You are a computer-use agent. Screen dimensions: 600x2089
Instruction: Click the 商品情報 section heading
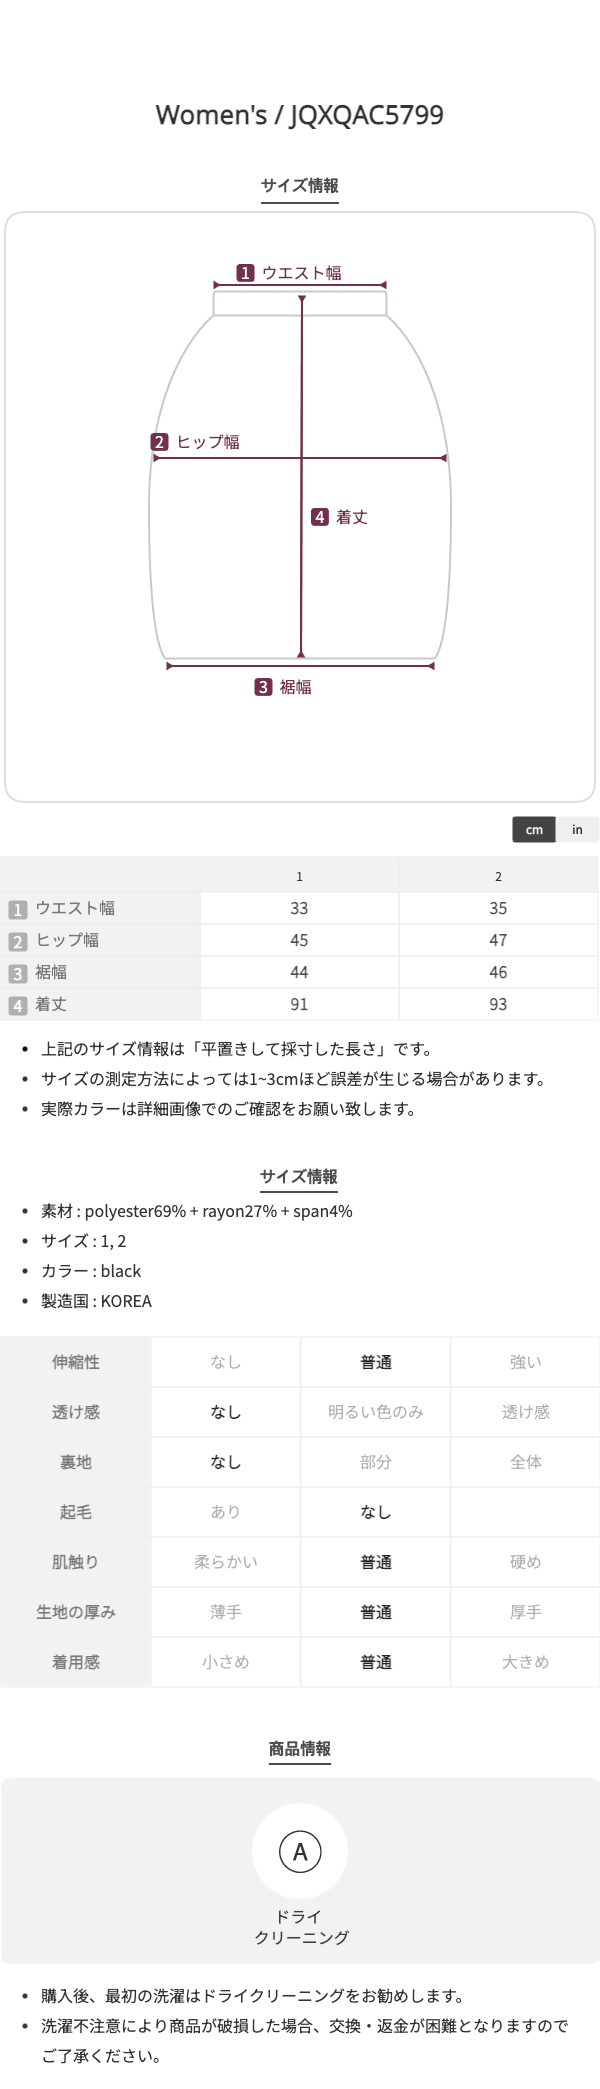click(300, 1748)
